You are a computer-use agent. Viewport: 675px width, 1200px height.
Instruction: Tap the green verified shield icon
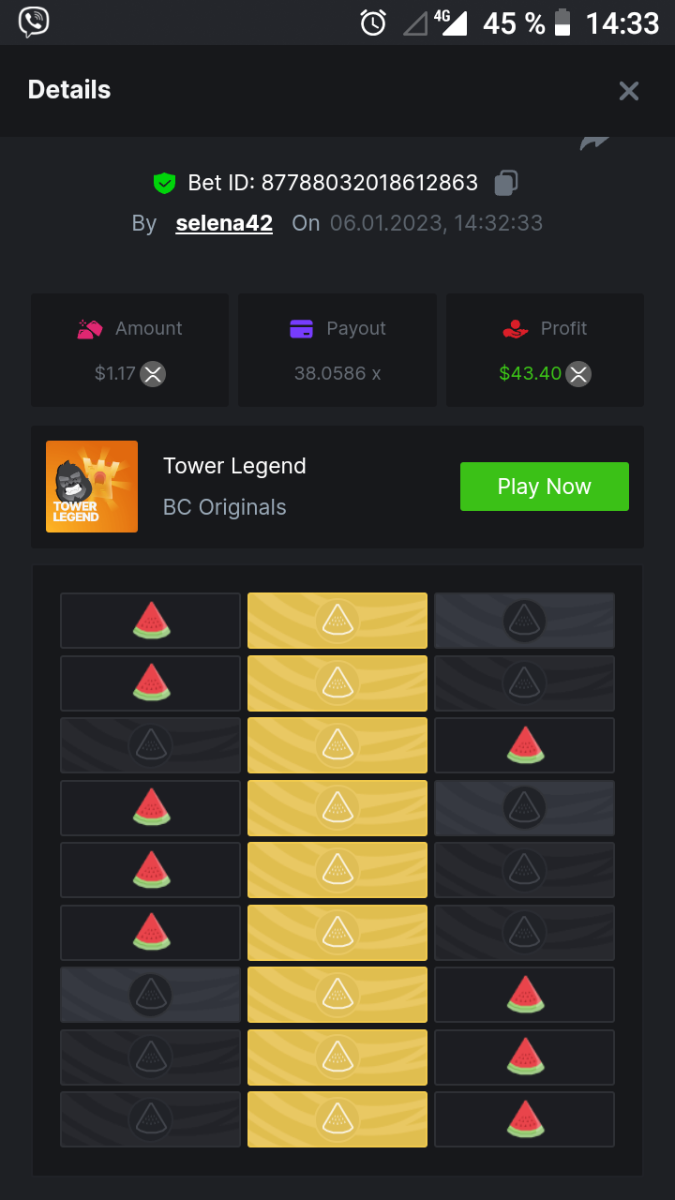[x=164, y=183]
